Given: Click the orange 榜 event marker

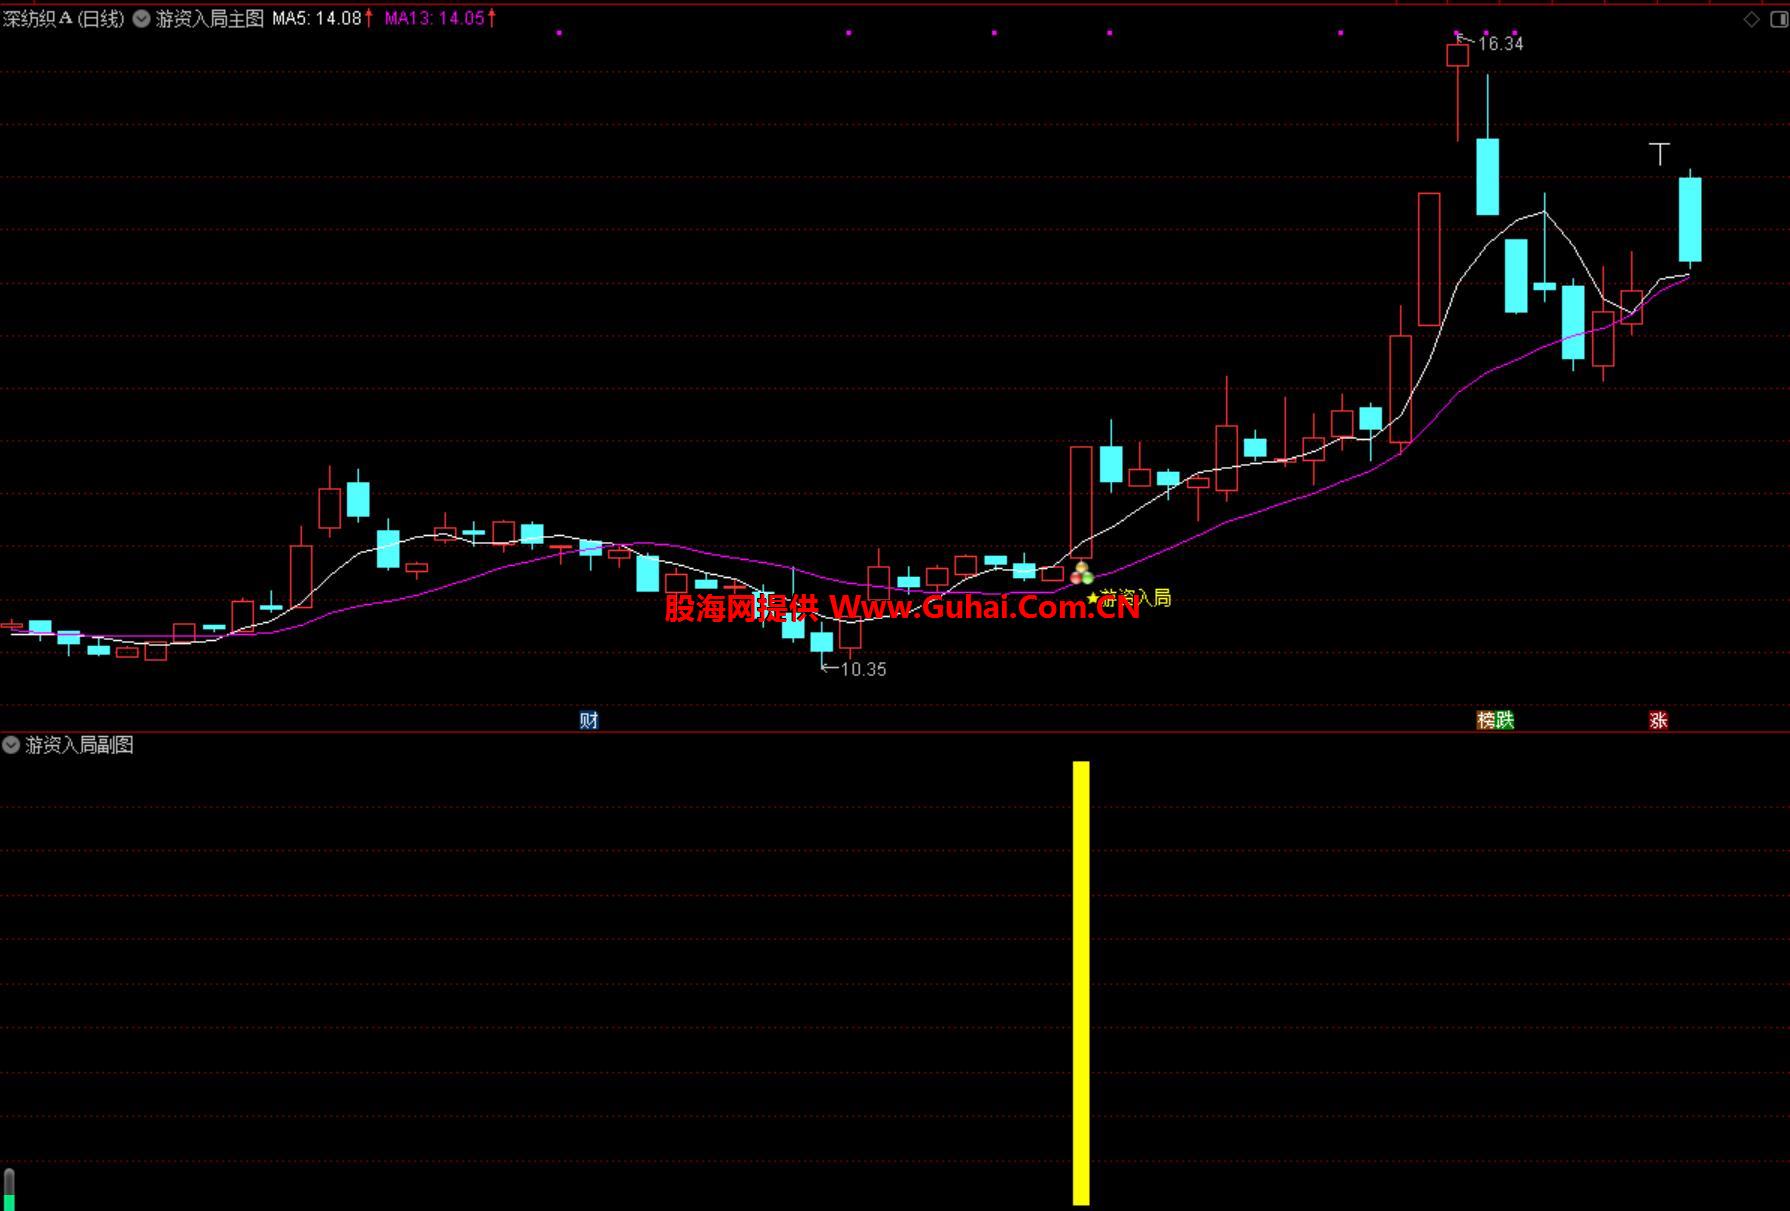Looking at the screenshot, I should coord(1486,720).
